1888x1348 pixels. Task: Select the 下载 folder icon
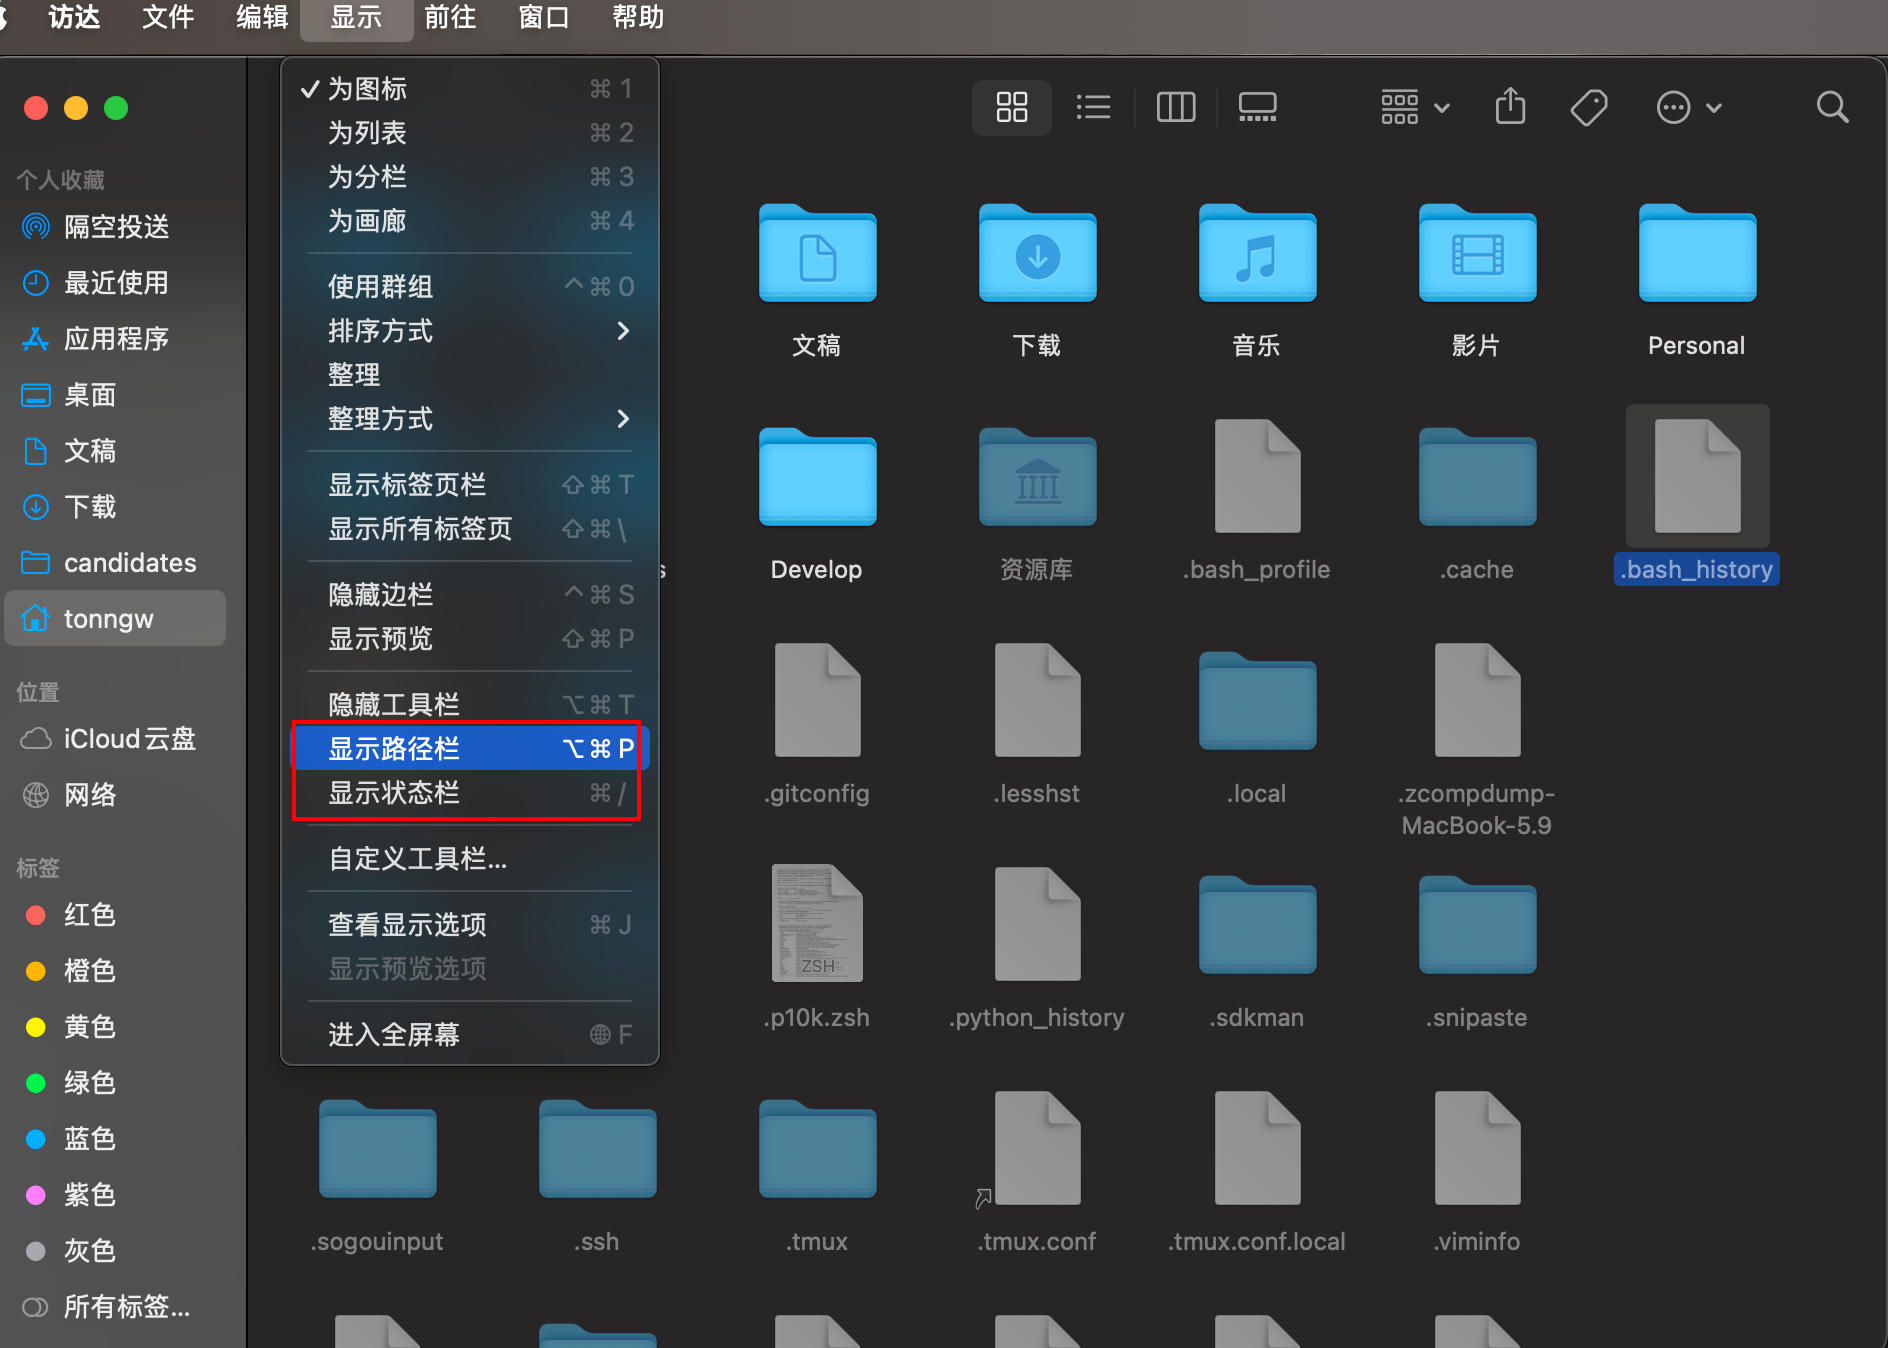[1037, 254]
